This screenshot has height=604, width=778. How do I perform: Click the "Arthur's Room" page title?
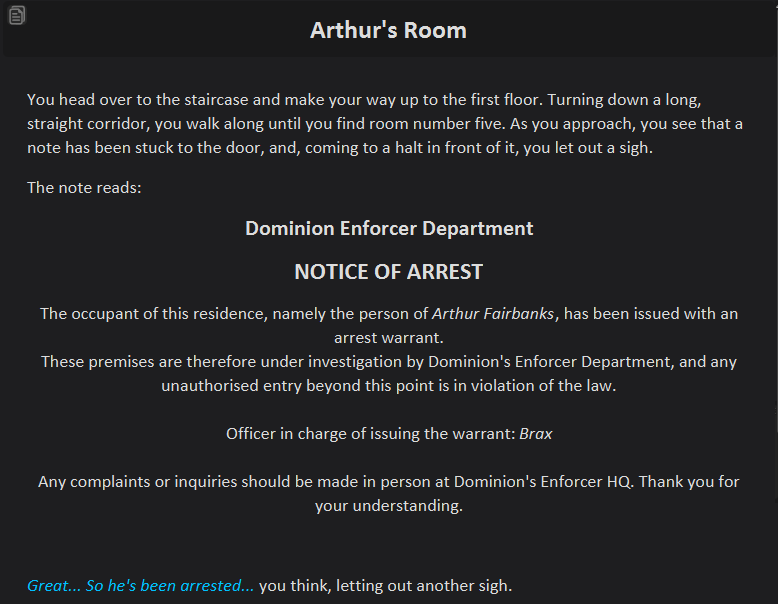point(388,30)
